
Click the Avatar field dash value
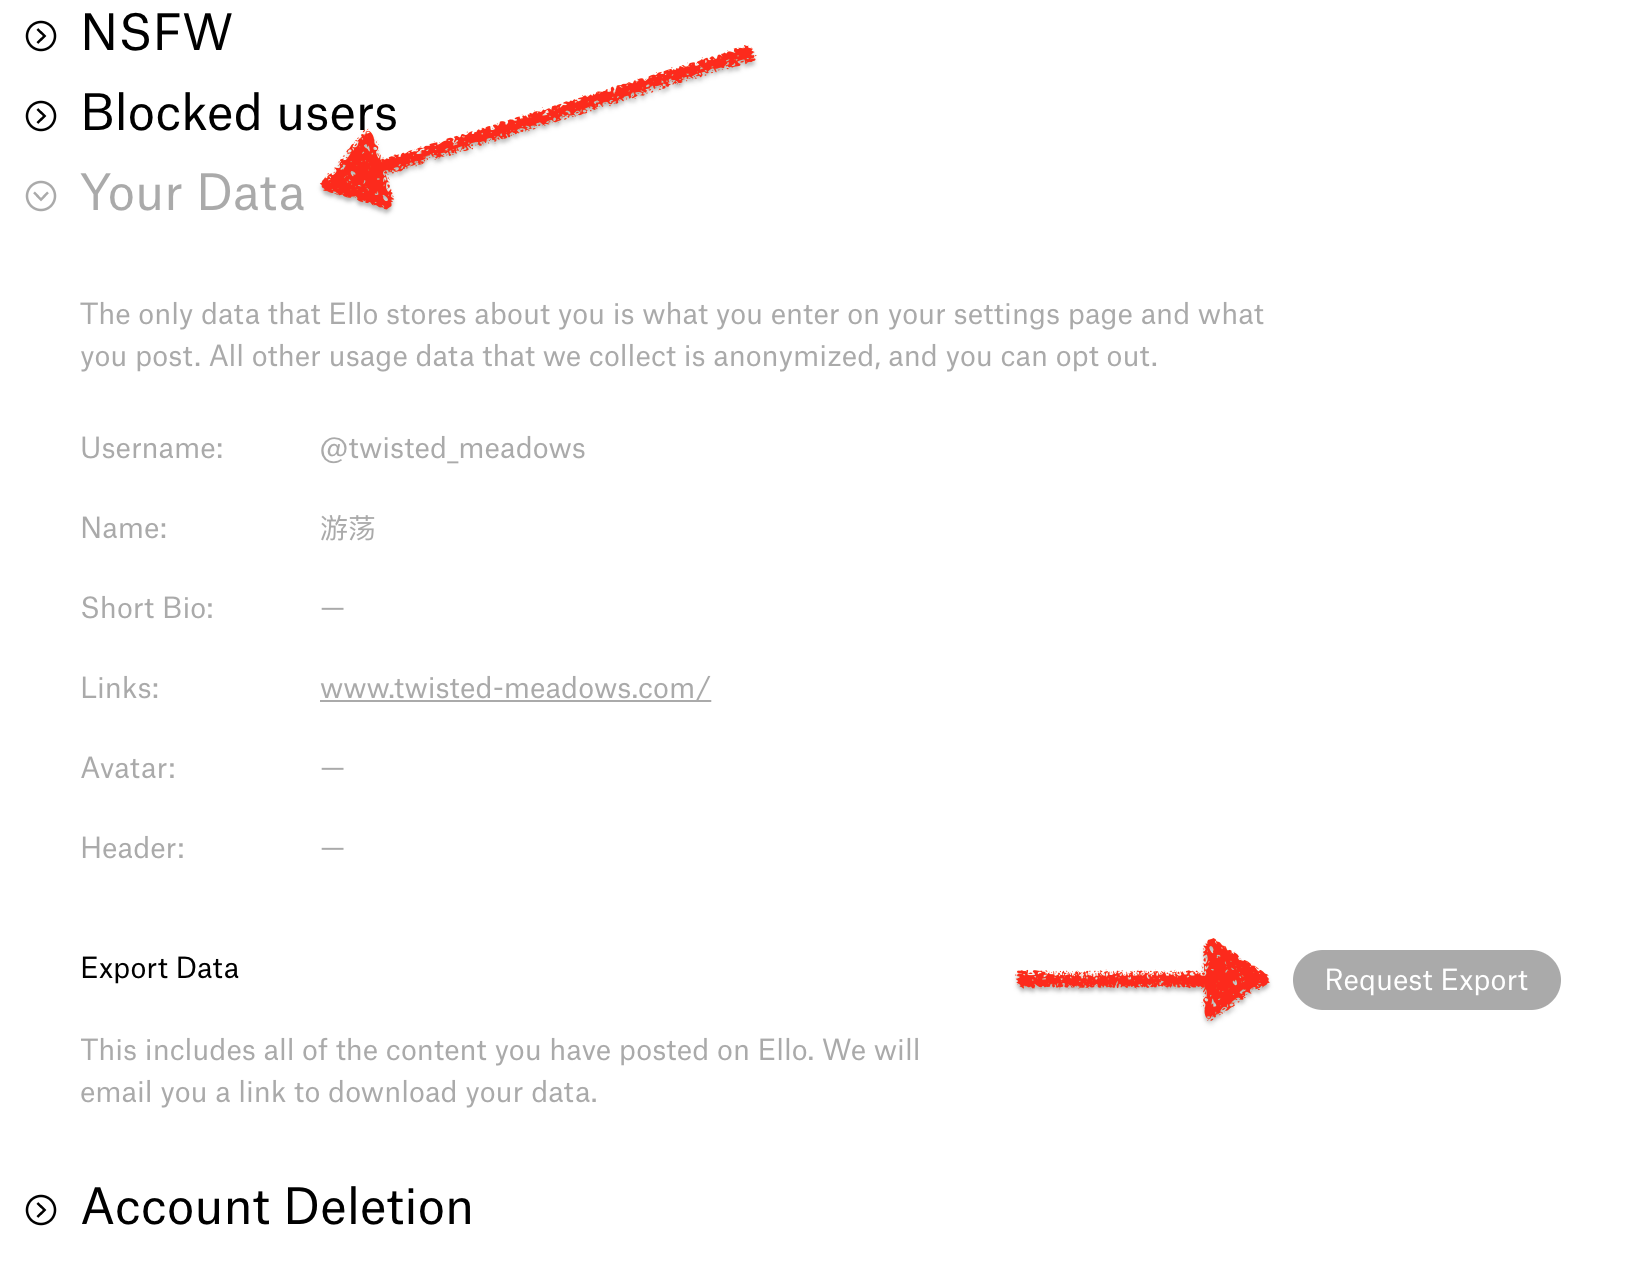coord(332,768)
